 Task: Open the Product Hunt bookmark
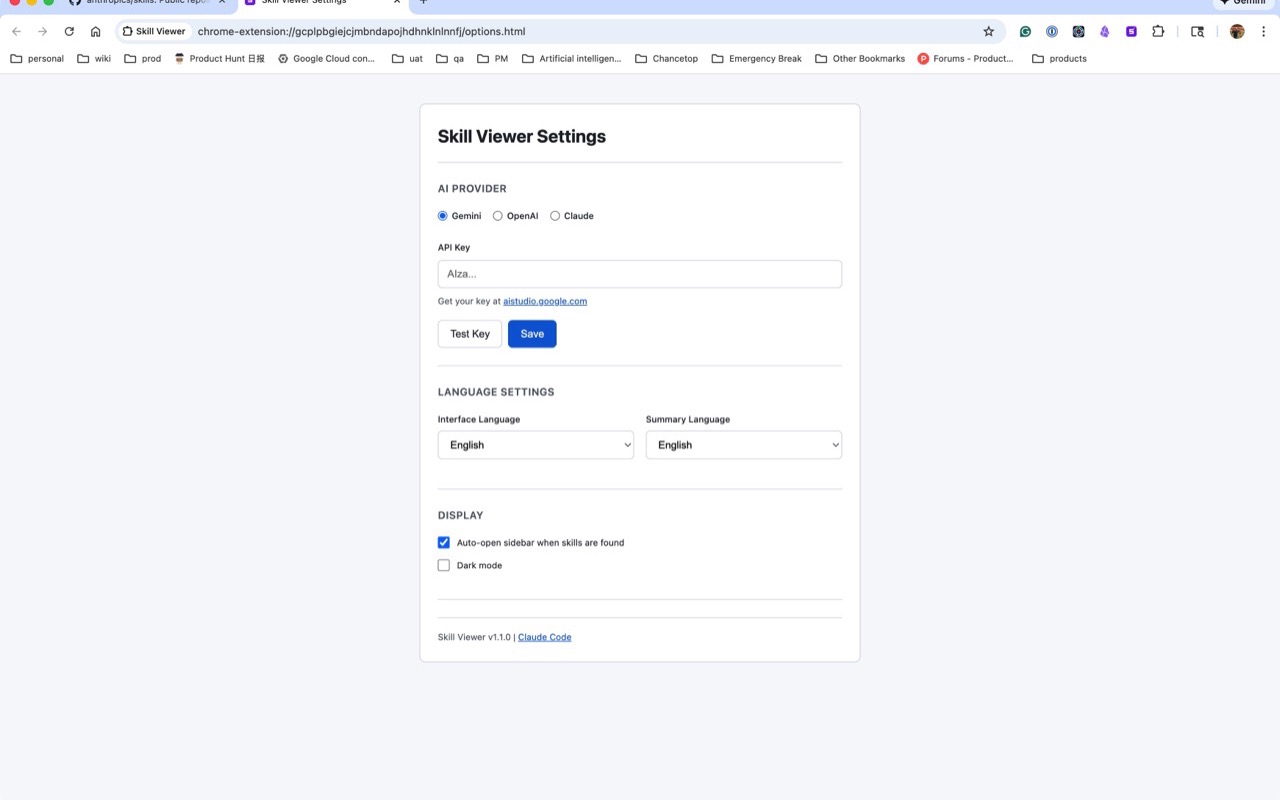(219, 59)
